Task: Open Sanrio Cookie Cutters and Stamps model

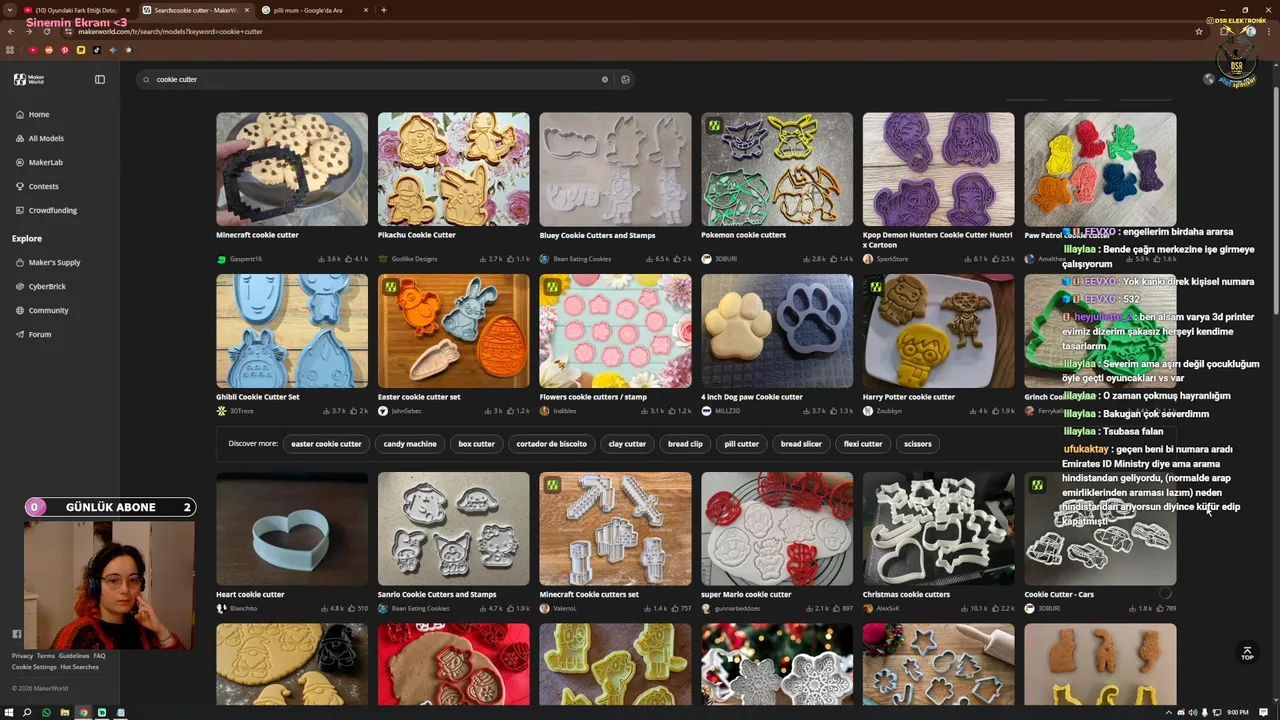Action: (x=454, y=529)
